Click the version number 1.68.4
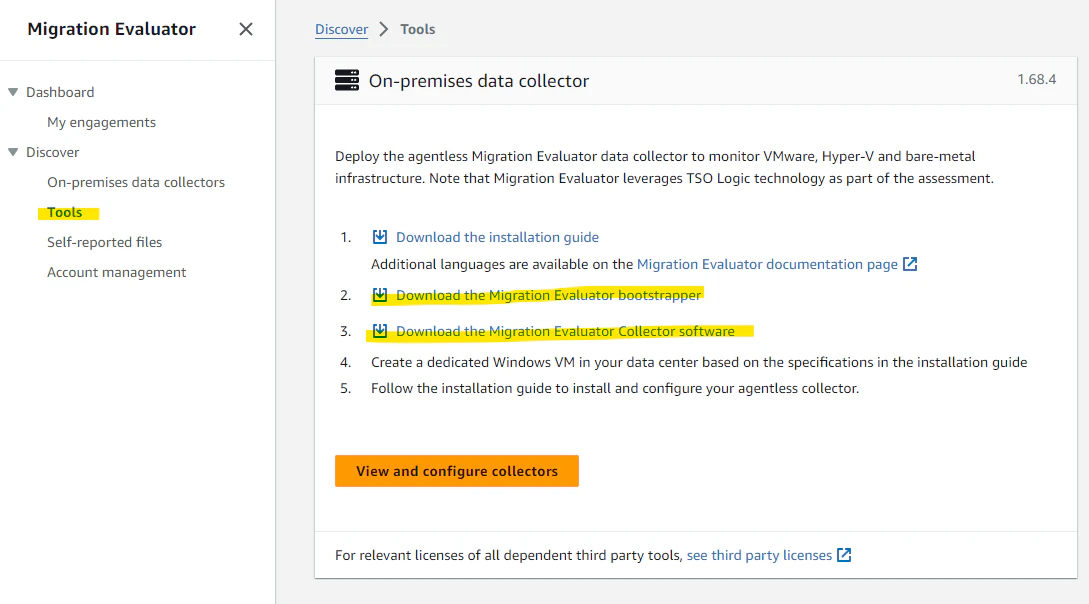The width and height of the screenshot is (1089, 604). click(x=1036, y=79)
